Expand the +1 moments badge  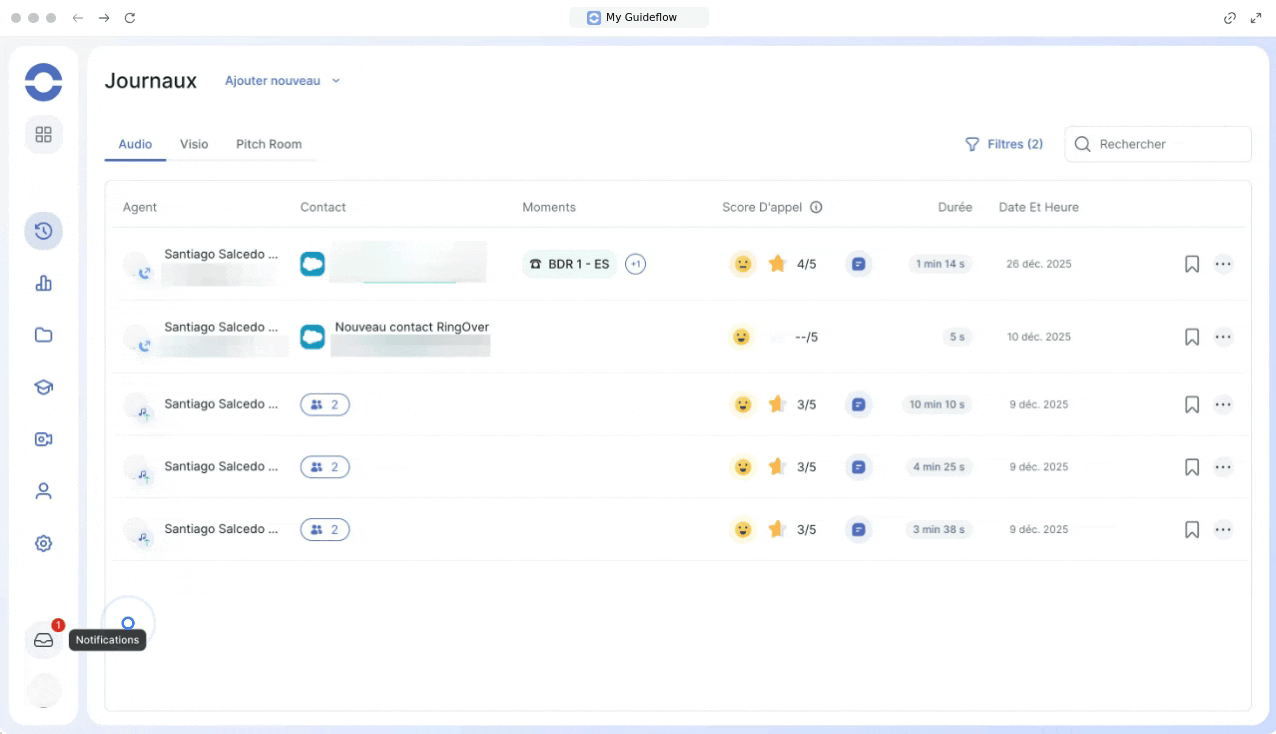pos(635,264)
